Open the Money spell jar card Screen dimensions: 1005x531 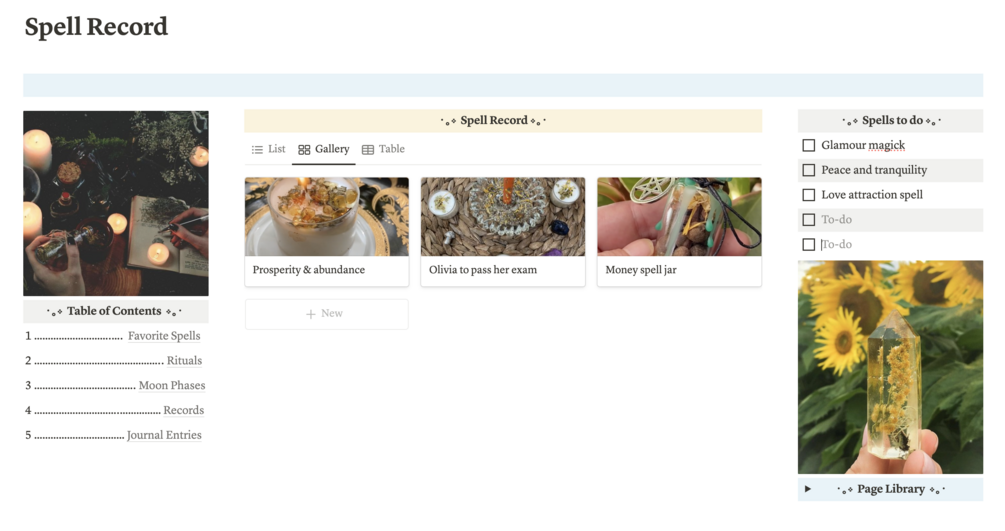pyautogui.click(x=679, y=232)
